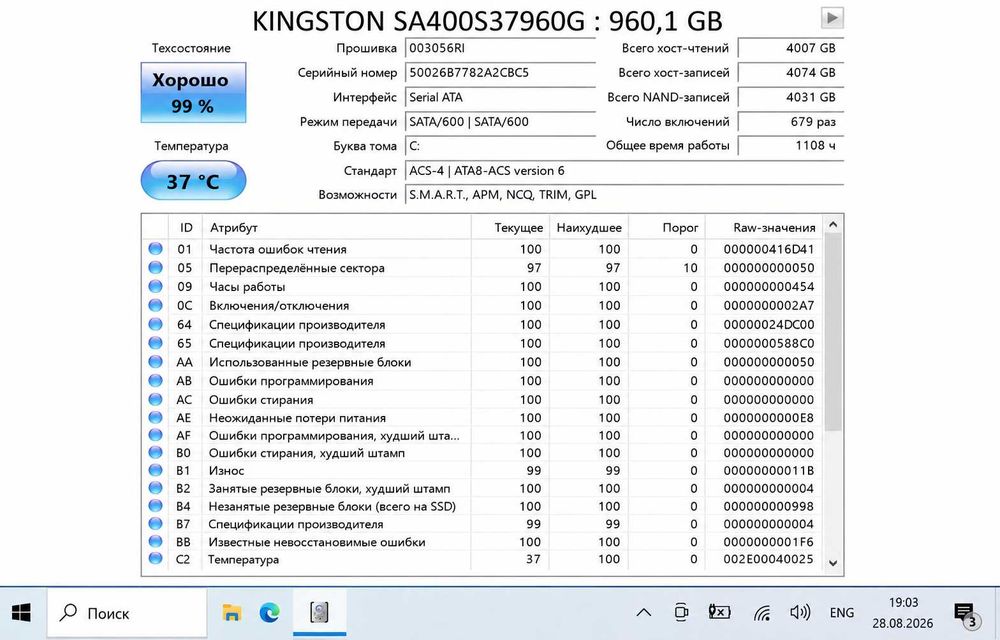Click raw value 002E00040025
The width and height of the screenshot is (1000, 640).
768,559
